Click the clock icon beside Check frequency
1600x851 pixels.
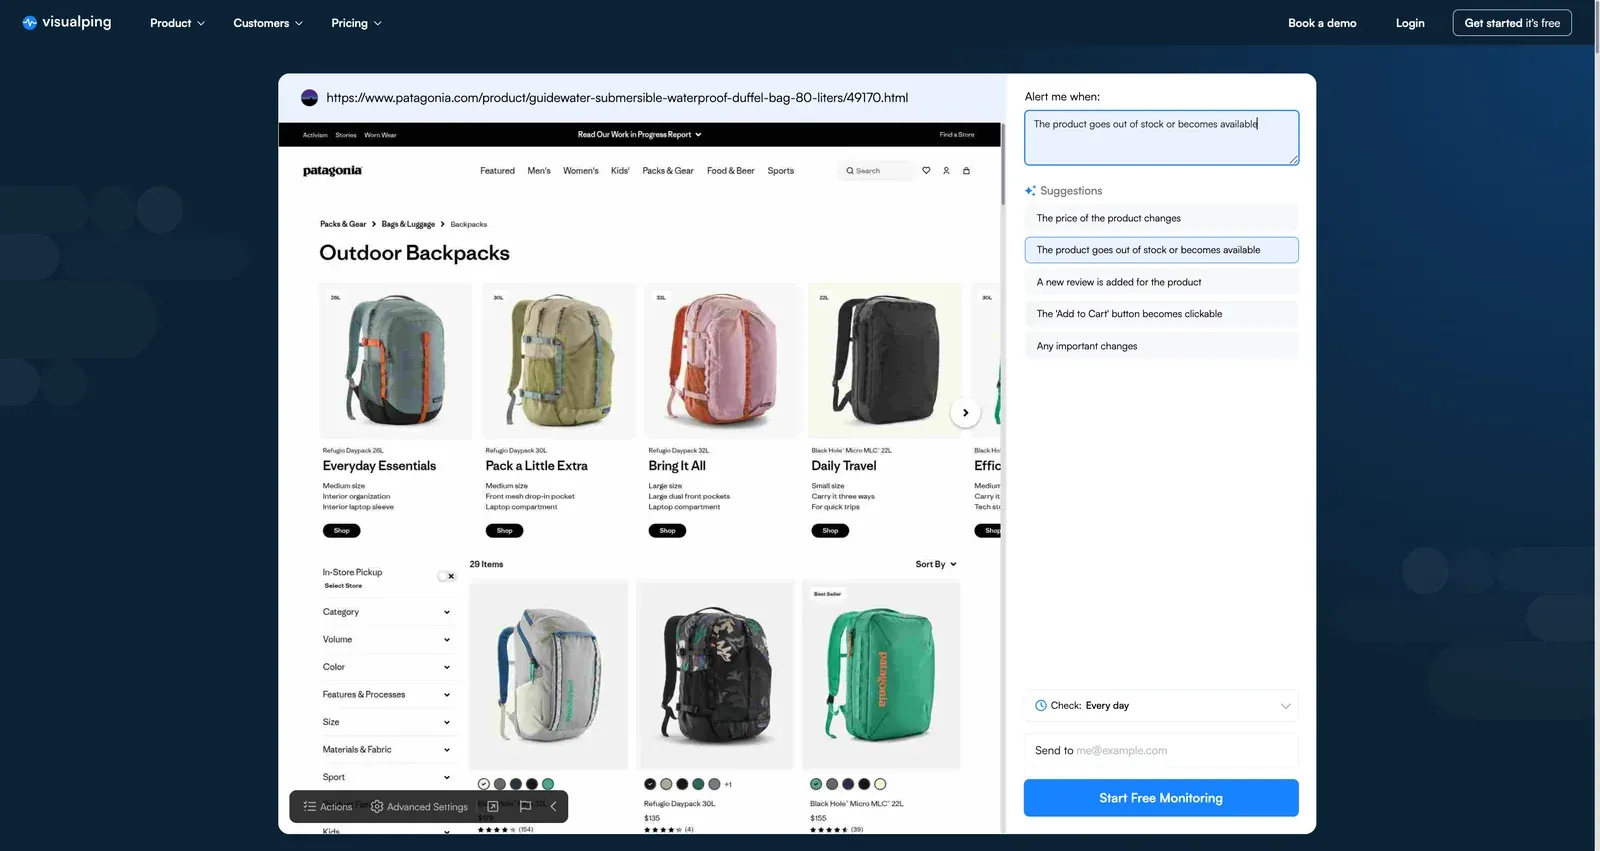click(1041, 706)
